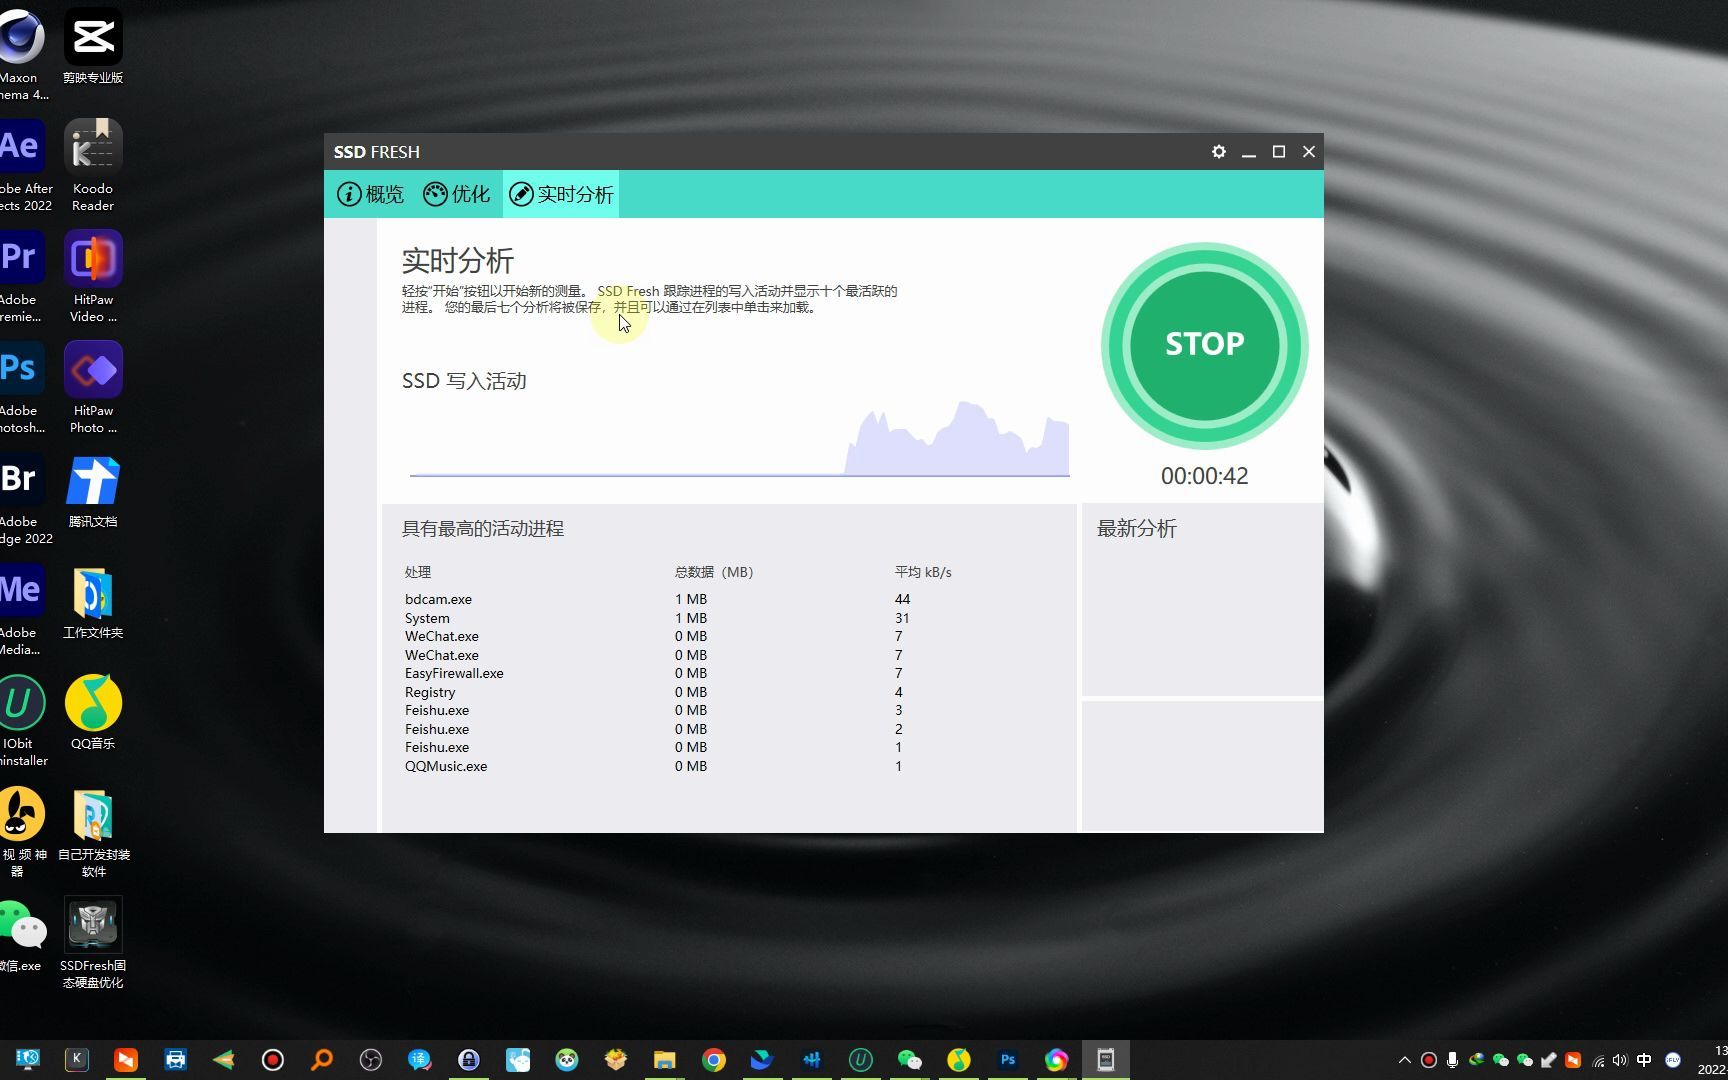Click the 00:00:42 elapsed timer
This screenshot has width=1728, height=1080.
coord(1204,476)
